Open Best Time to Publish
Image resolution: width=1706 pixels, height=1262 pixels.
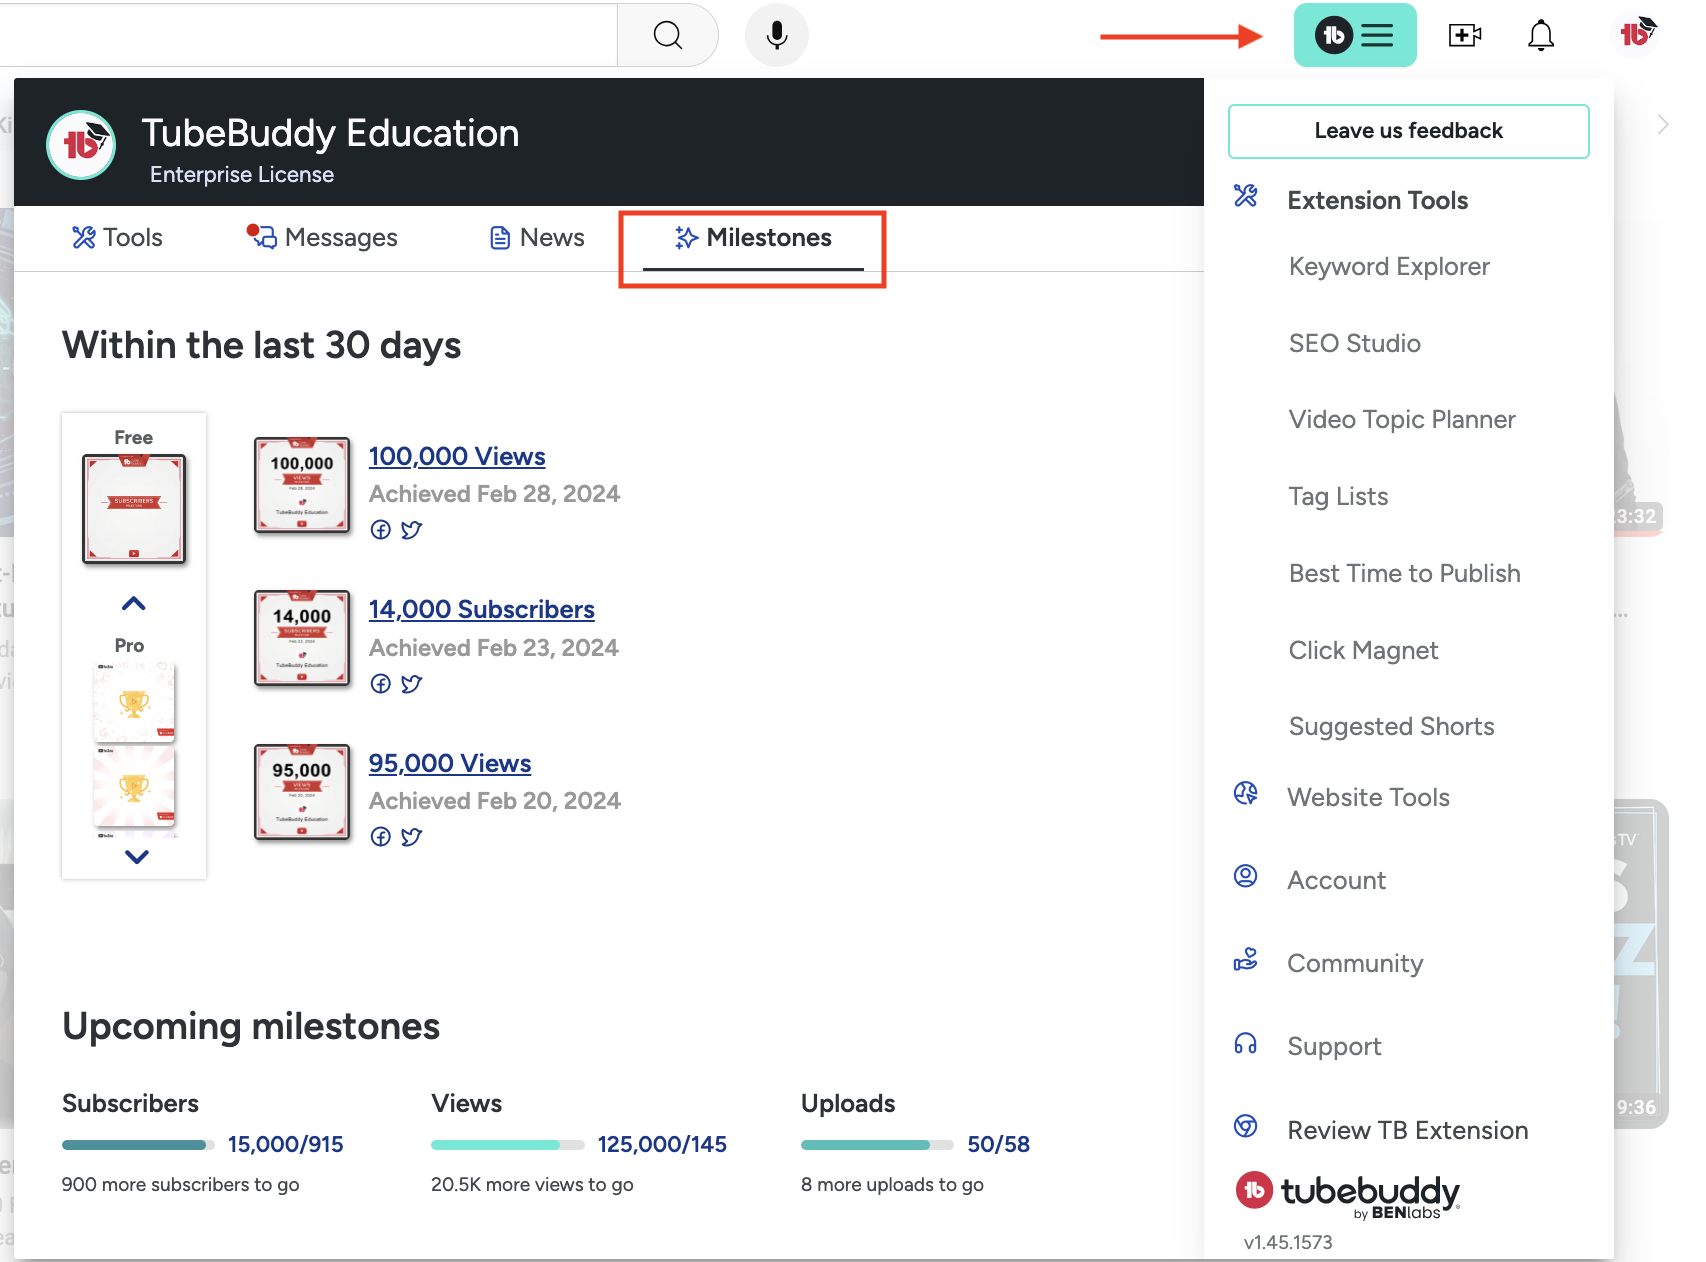[1404, 574]
